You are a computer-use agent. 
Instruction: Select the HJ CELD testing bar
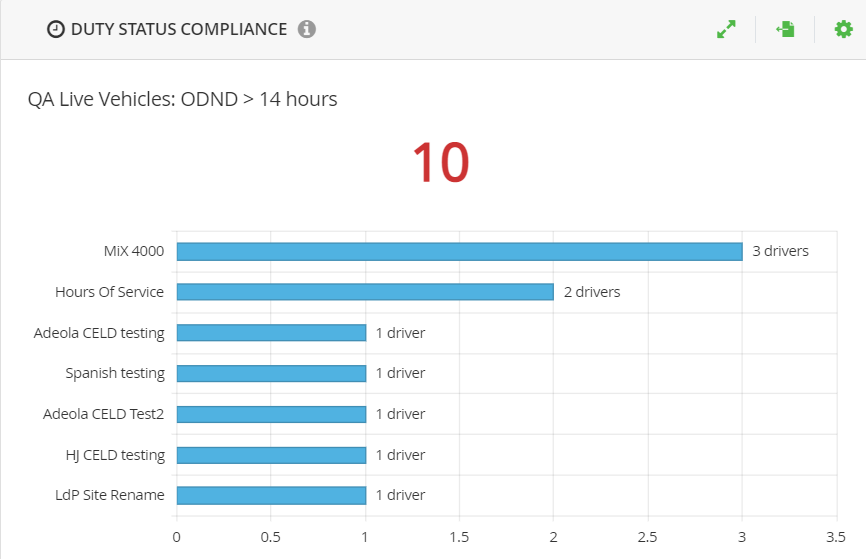[271, 455]
